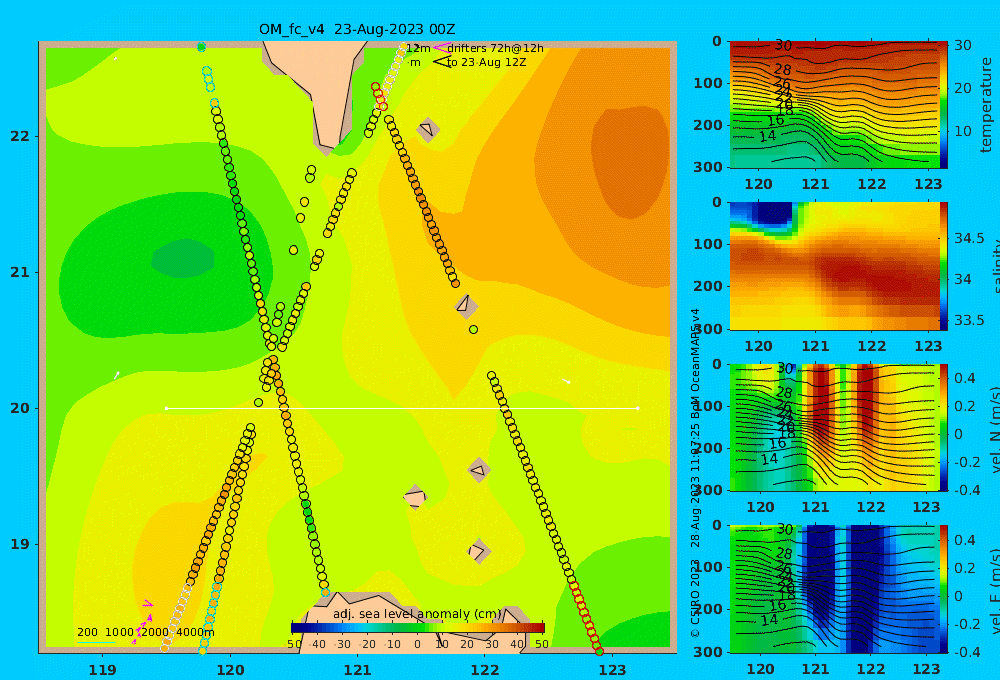The width and height of the screenshot is (1000, 680).
Task: Select the island triangle marker near 20.75N 121.85E
Action: coord(466,306)
